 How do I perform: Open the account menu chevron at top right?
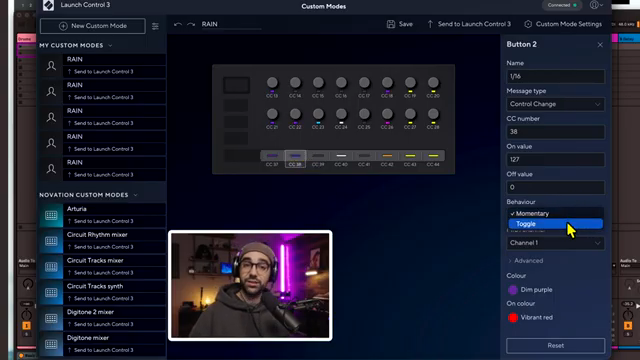(602, 5)
